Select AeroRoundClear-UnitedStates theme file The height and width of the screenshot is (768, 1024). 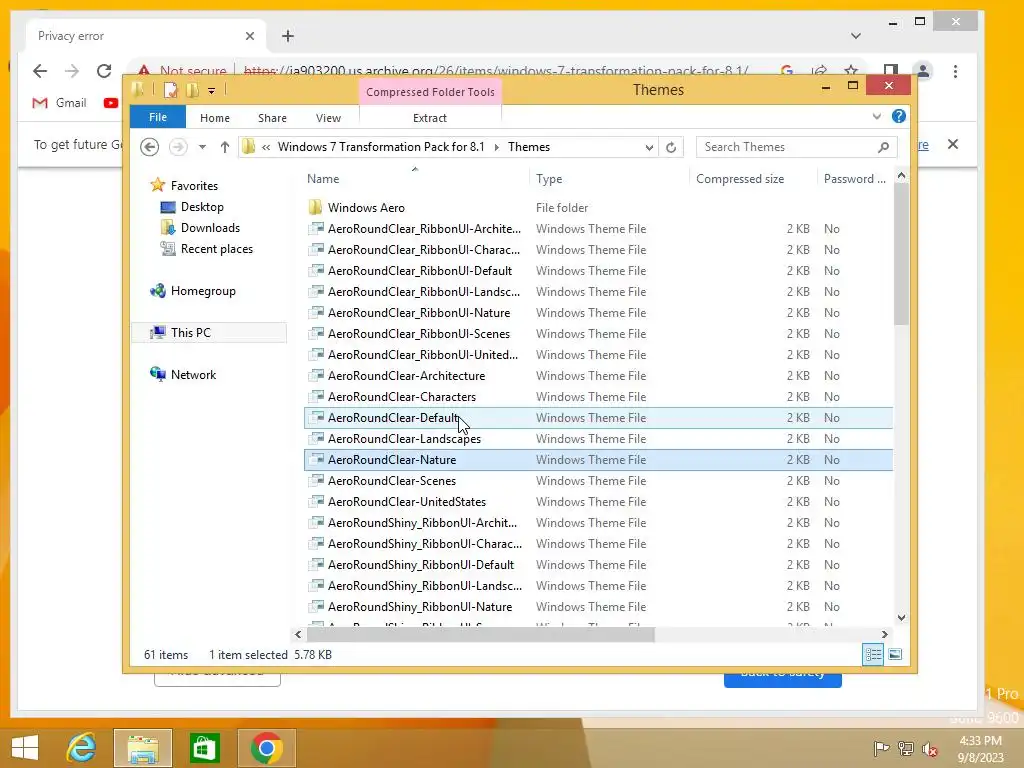(x=598, y=502)
